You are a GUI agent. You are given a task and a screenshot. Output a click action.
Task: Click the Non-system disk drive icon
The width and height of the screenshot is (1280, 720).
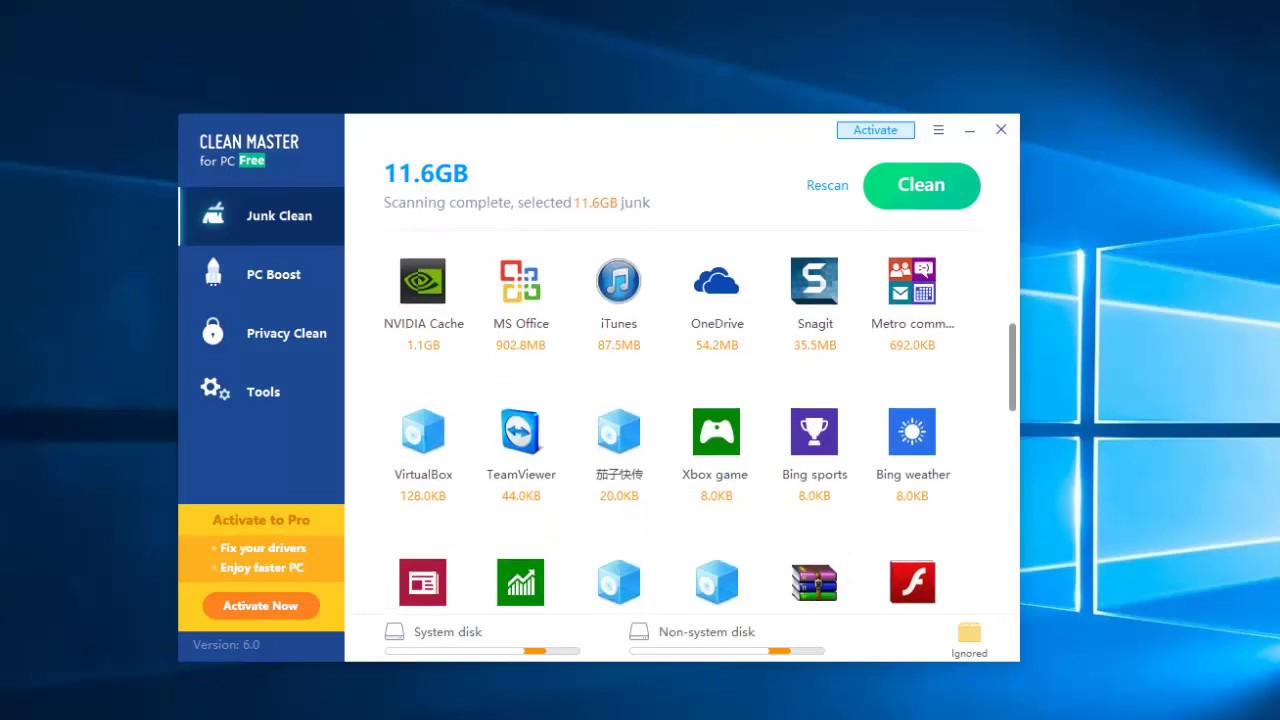pyautogui.click(x=639, y=632)
